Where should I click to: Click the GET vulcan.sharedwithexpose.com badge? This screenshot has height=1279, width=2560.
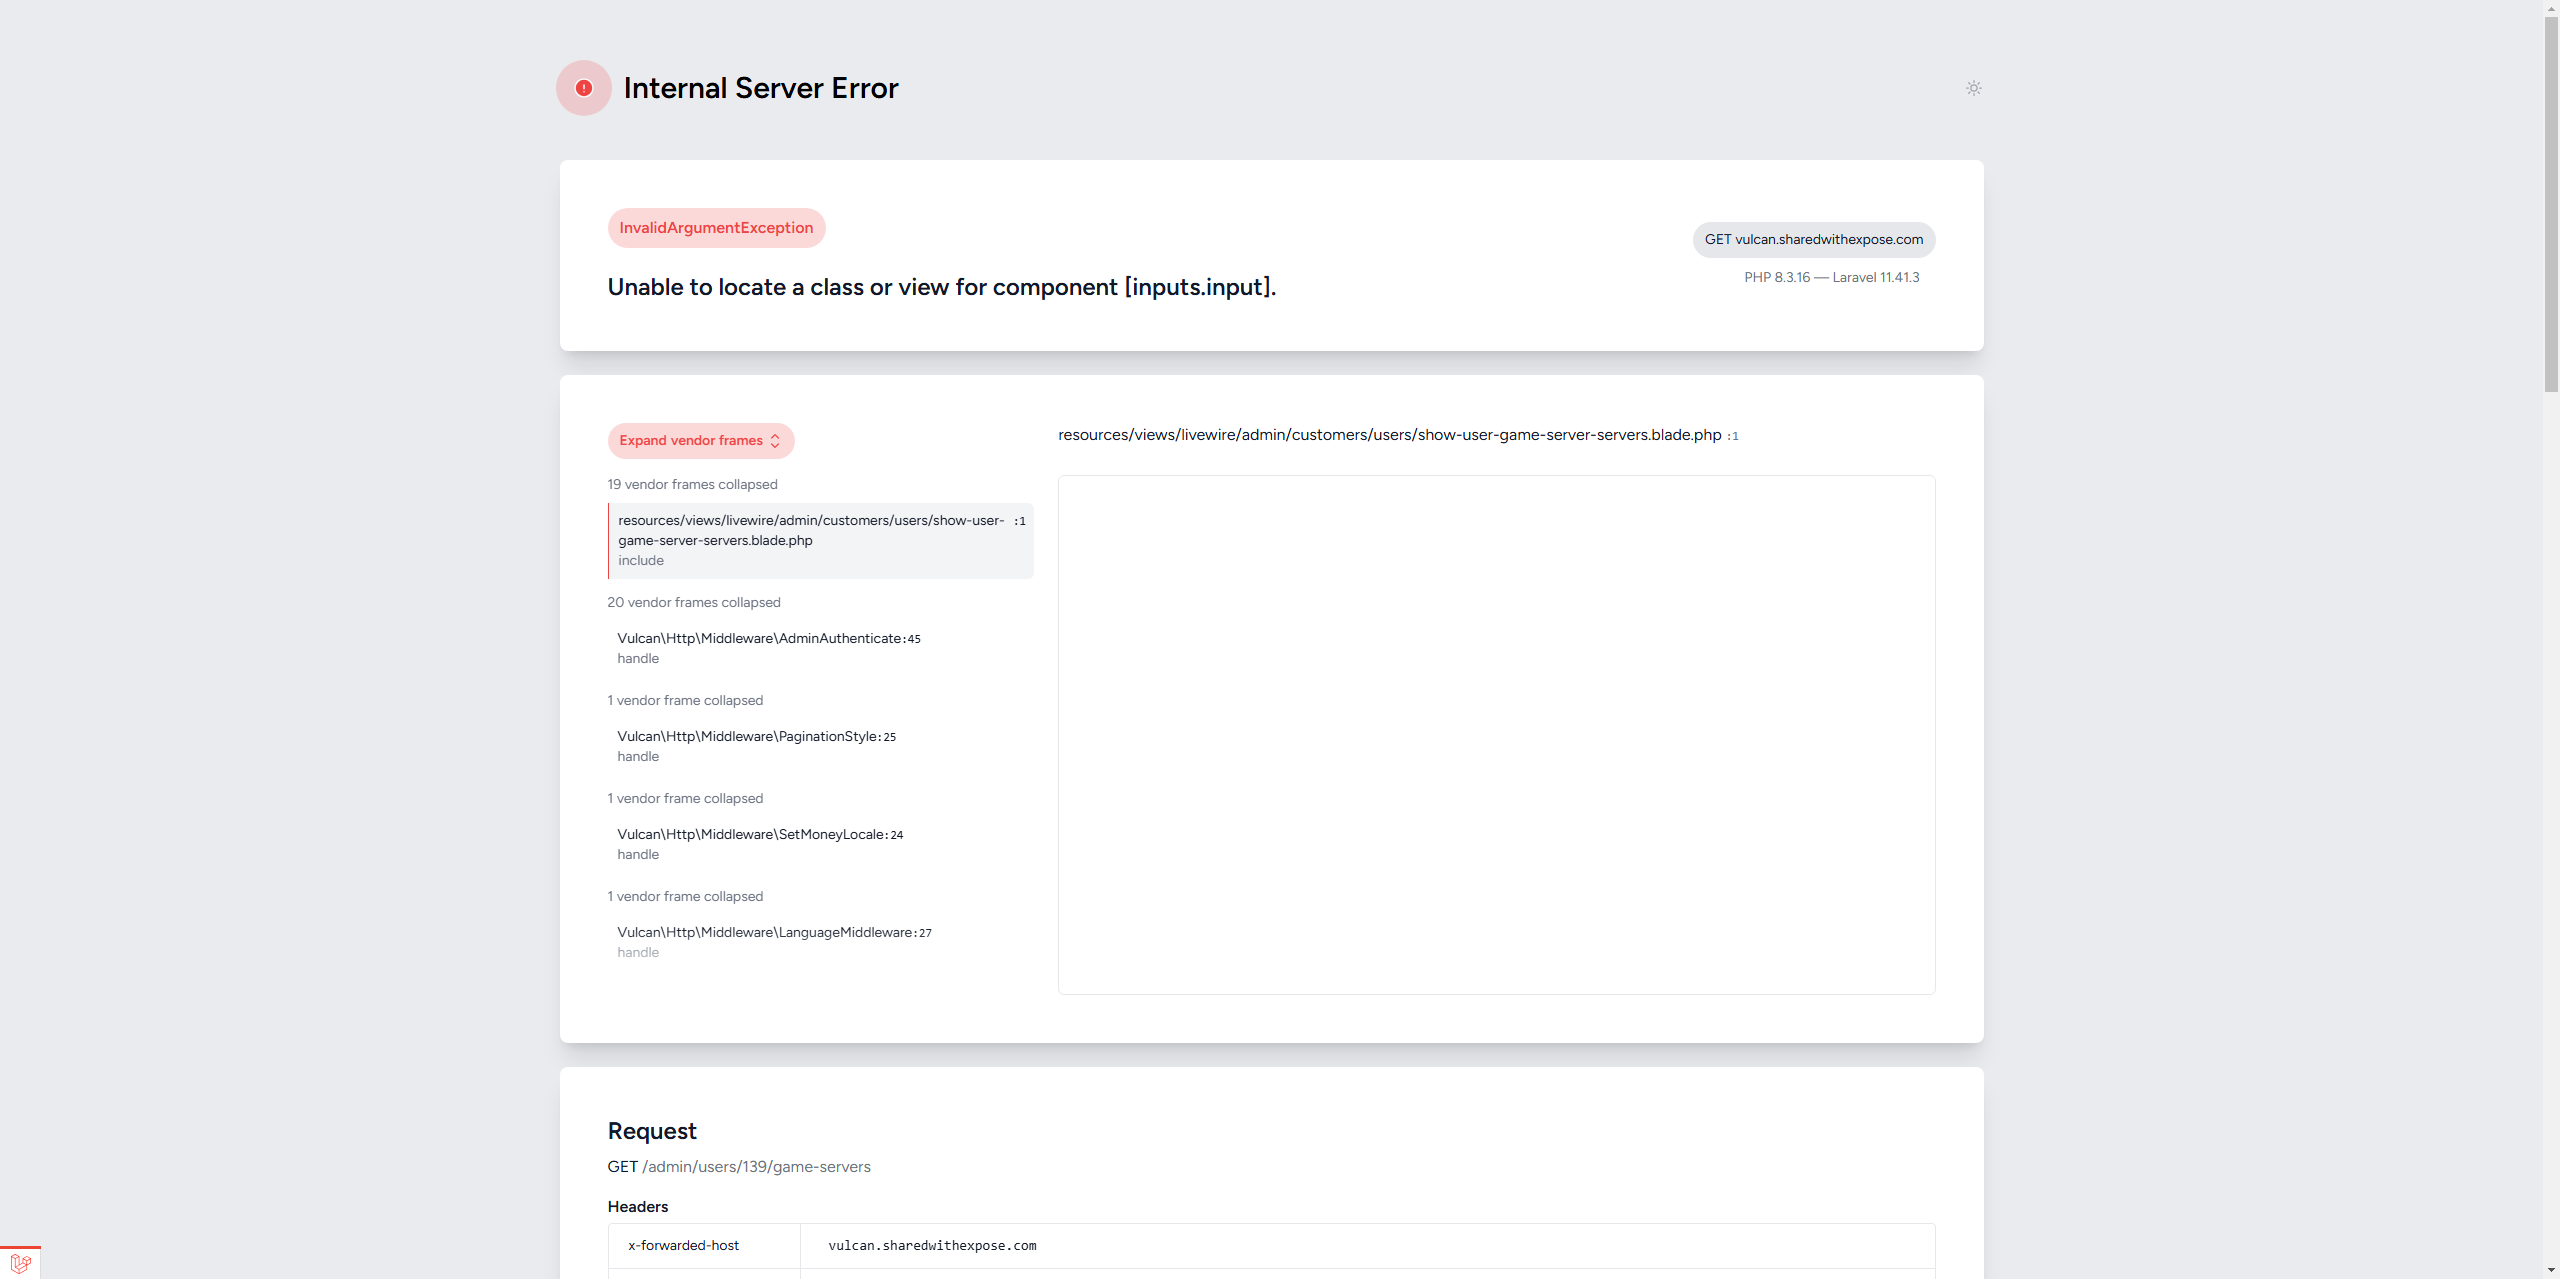[1813, 240]
